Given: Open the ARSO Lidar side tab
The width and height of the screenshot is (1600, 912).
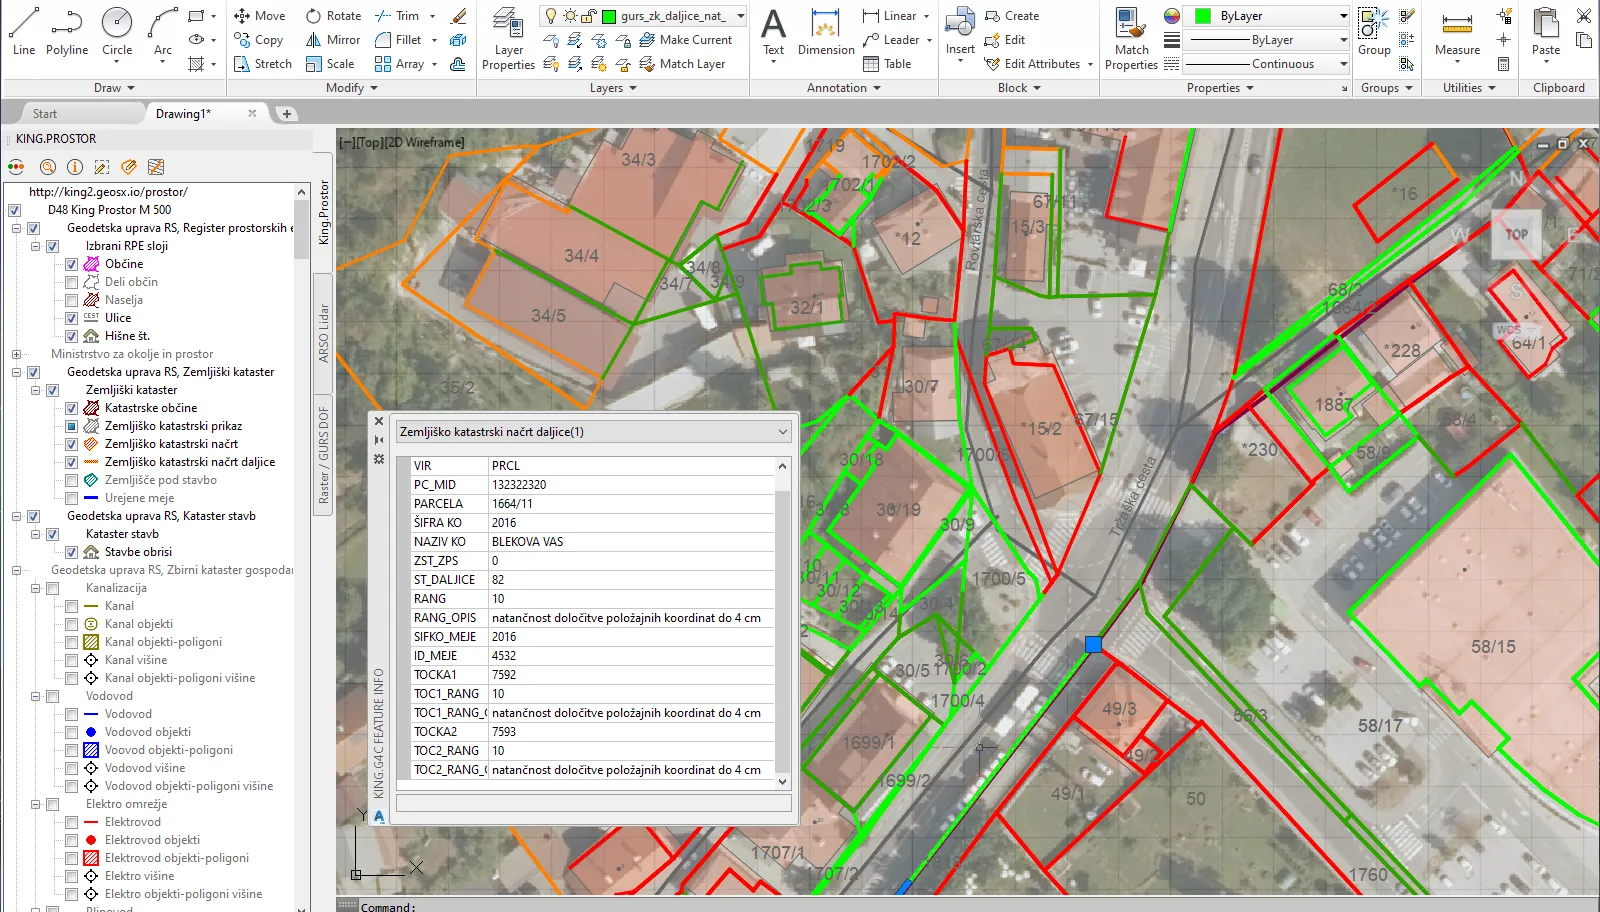Looking at the screenshot, I should (323, 333).
